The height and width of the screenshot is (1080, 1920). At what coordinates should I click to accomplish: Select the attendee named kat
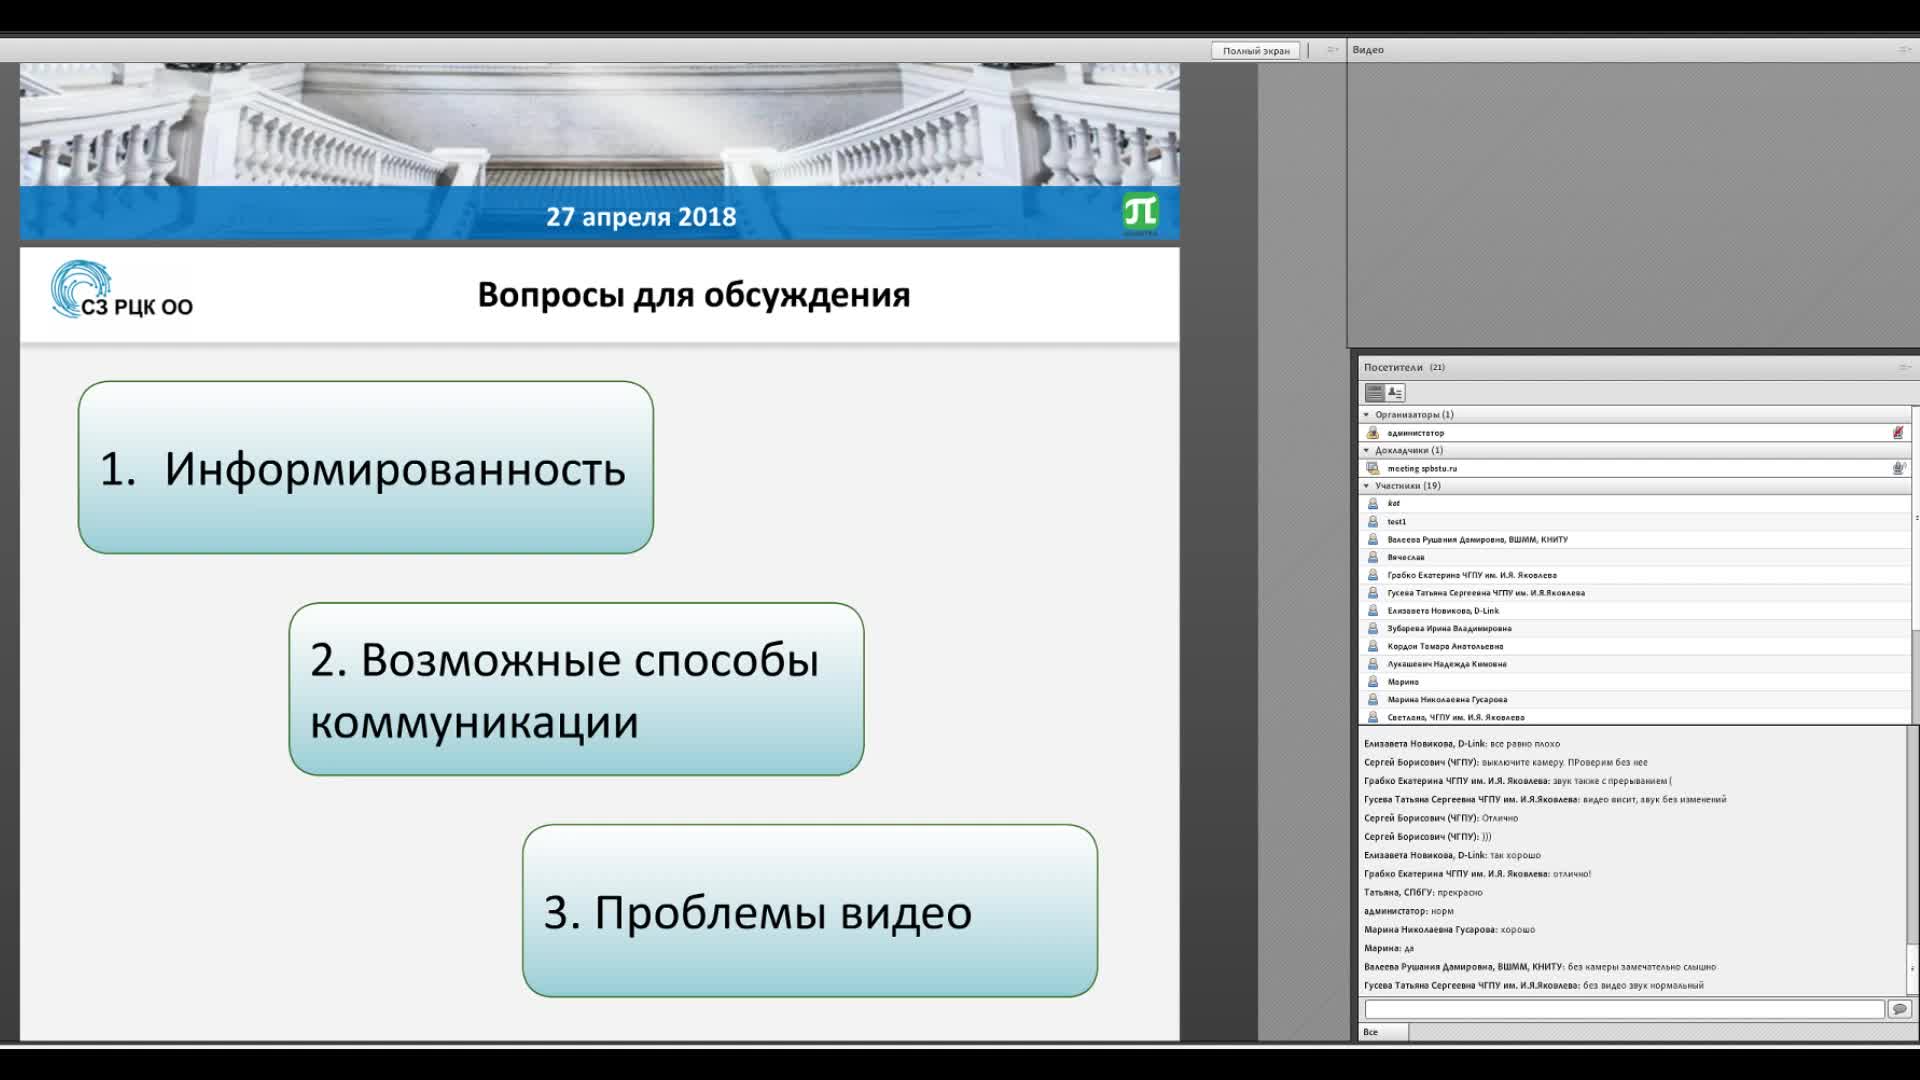pos(1636,504)
